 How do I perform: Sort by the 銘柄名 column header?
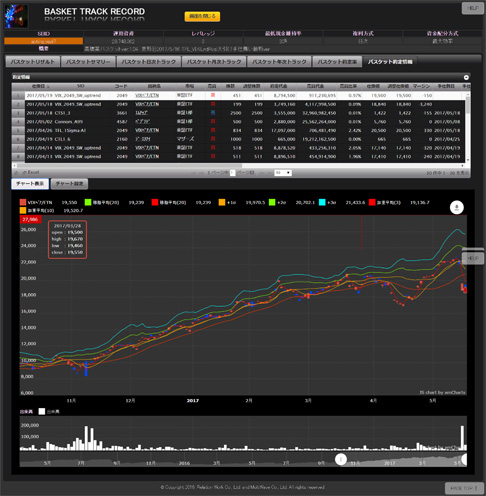pyautogui.click(x=154, y=86)
